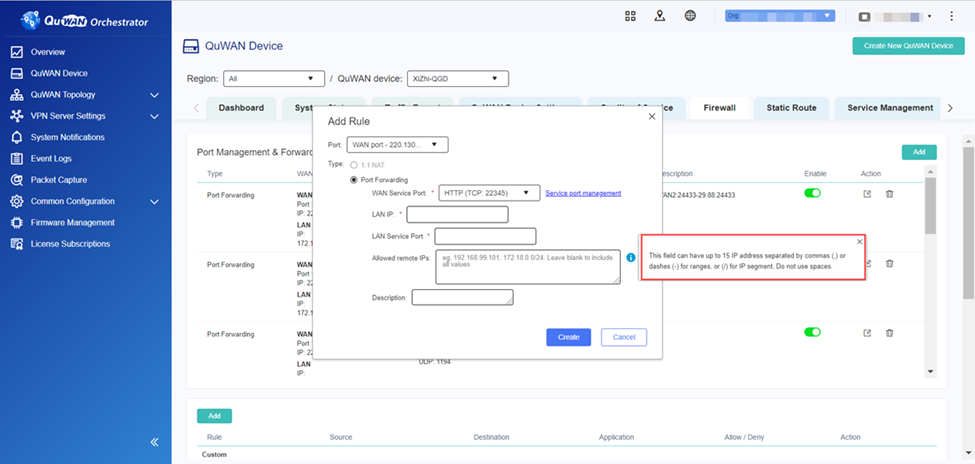Open the Service port management link

(x=583, y=193)
